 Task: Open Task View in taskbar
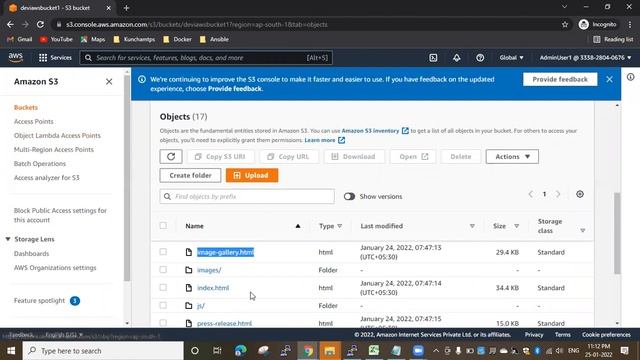pyautogui.click(x=217, y=351)
